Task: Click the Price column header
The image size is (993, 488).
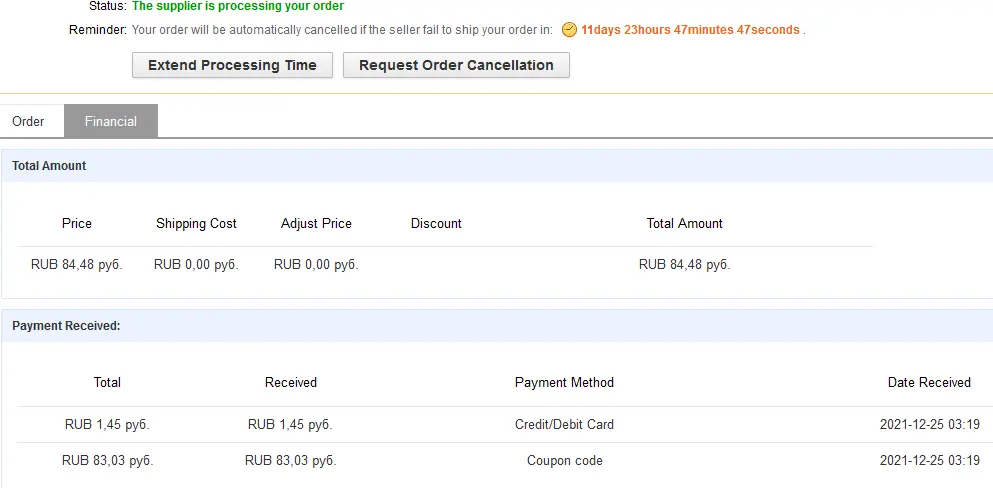Action: pos(77,223)
